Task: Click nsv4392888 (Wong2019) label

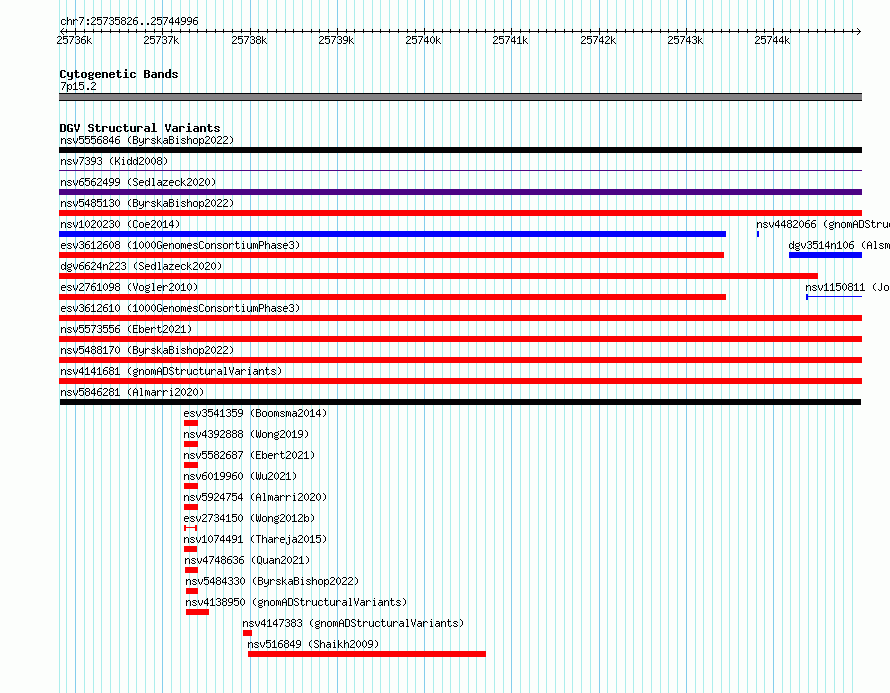Action: pyautogui.click(x=246, y=434)
